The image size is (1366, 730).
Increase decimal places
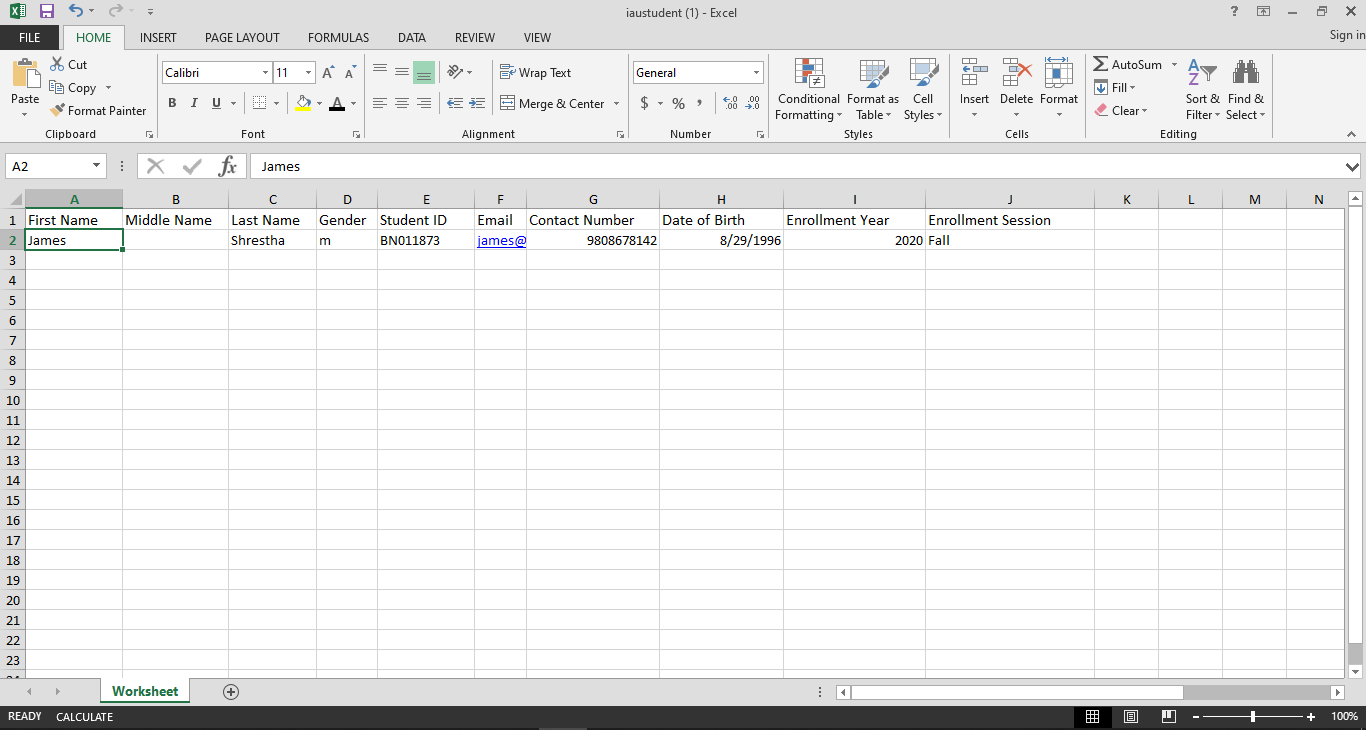click(730, 103)
